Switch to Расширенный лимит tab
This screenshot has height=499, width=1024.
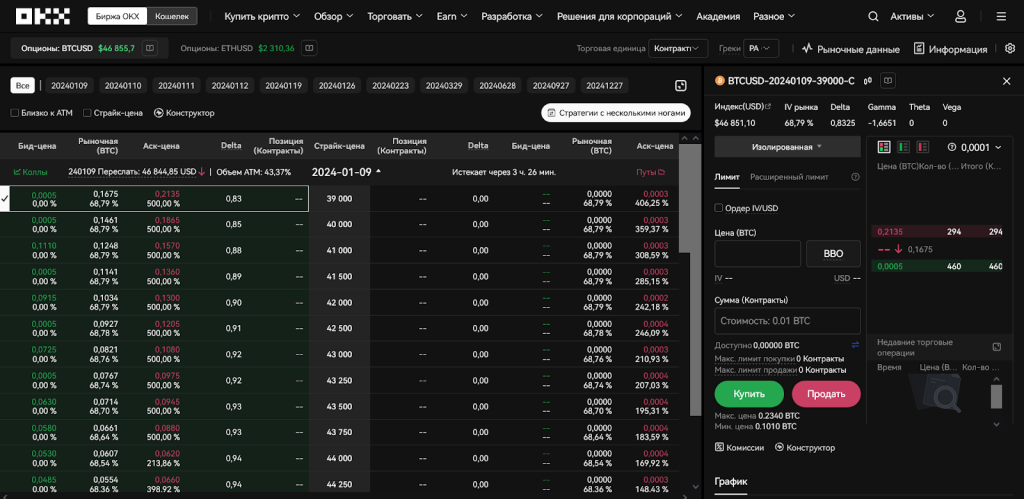tap(789, 177)
